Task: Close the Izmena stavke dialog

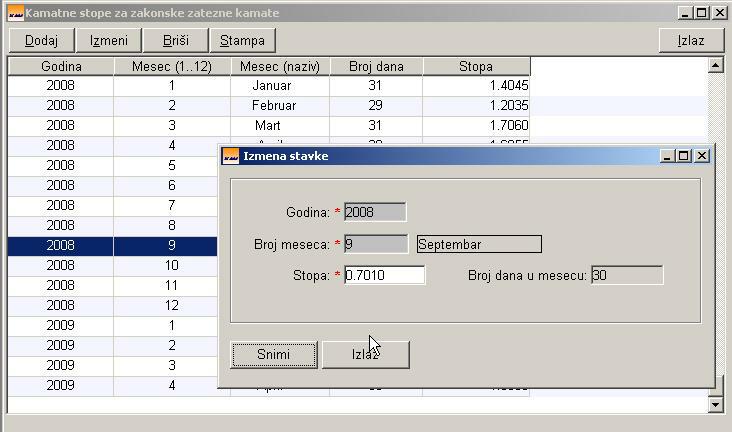Action: coord(702,156)
